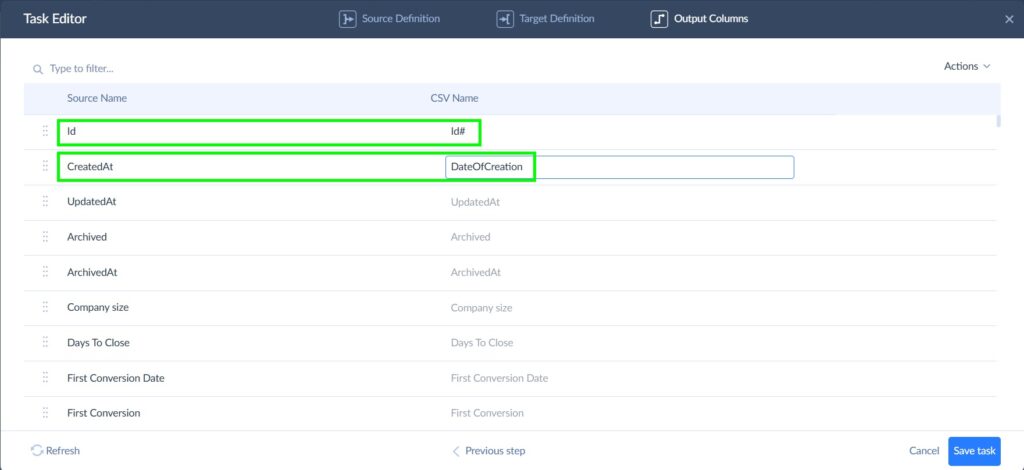Grab the drag handle of the Id row
Screen dimensions: 1024x470
tap(45, 131)
